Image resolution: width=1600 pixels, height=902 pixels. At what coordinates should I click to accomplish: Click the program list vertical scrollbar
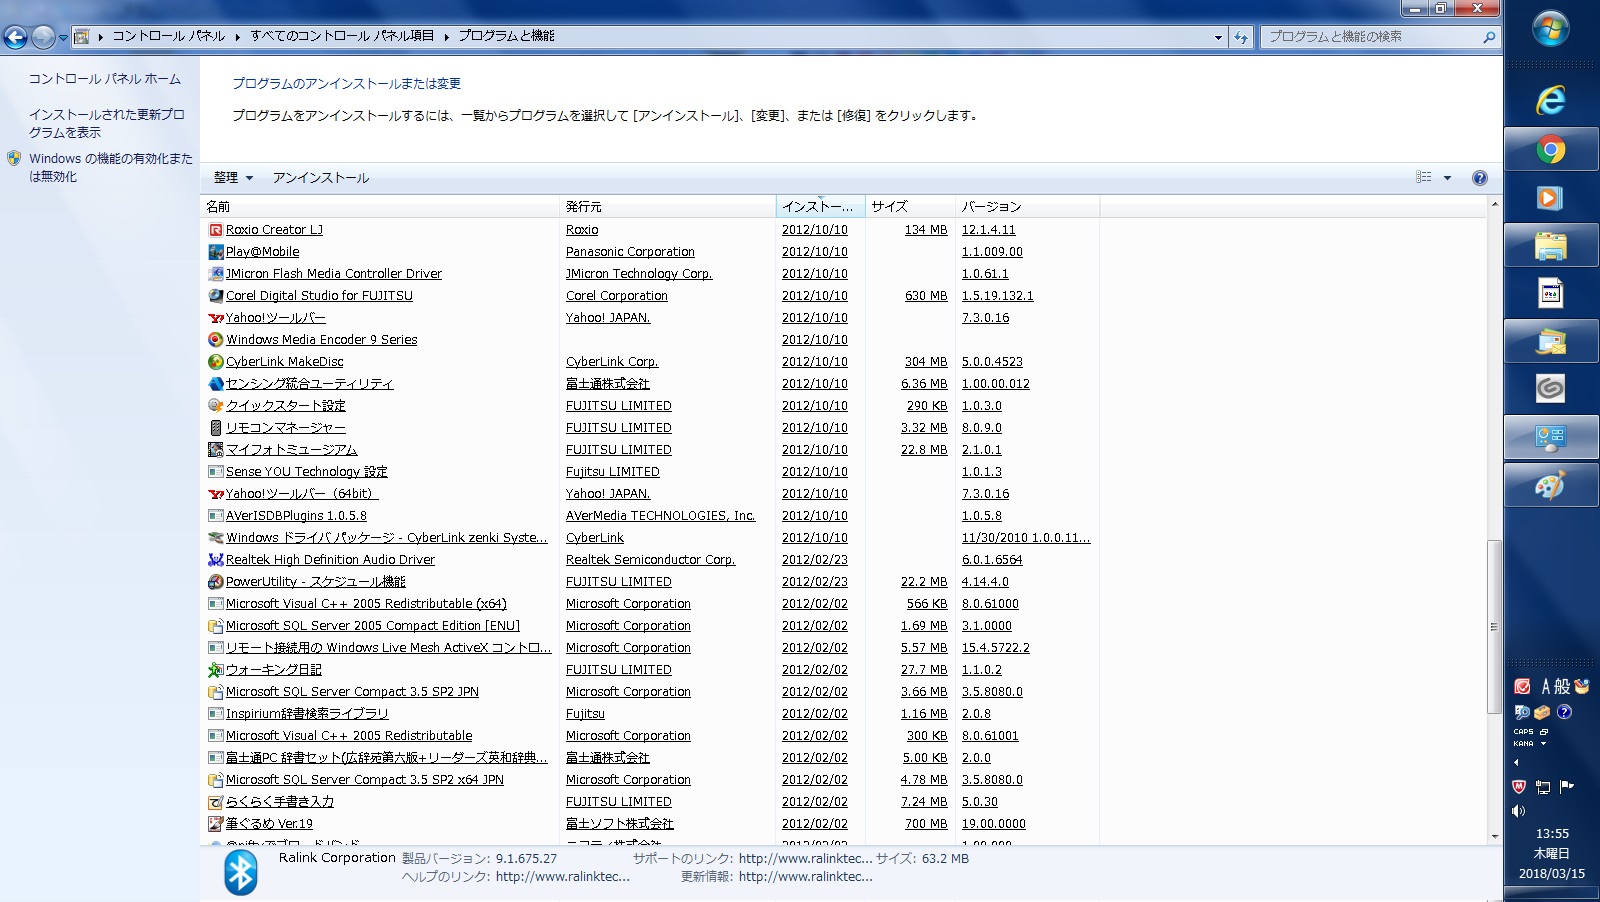pos(1494,627)
